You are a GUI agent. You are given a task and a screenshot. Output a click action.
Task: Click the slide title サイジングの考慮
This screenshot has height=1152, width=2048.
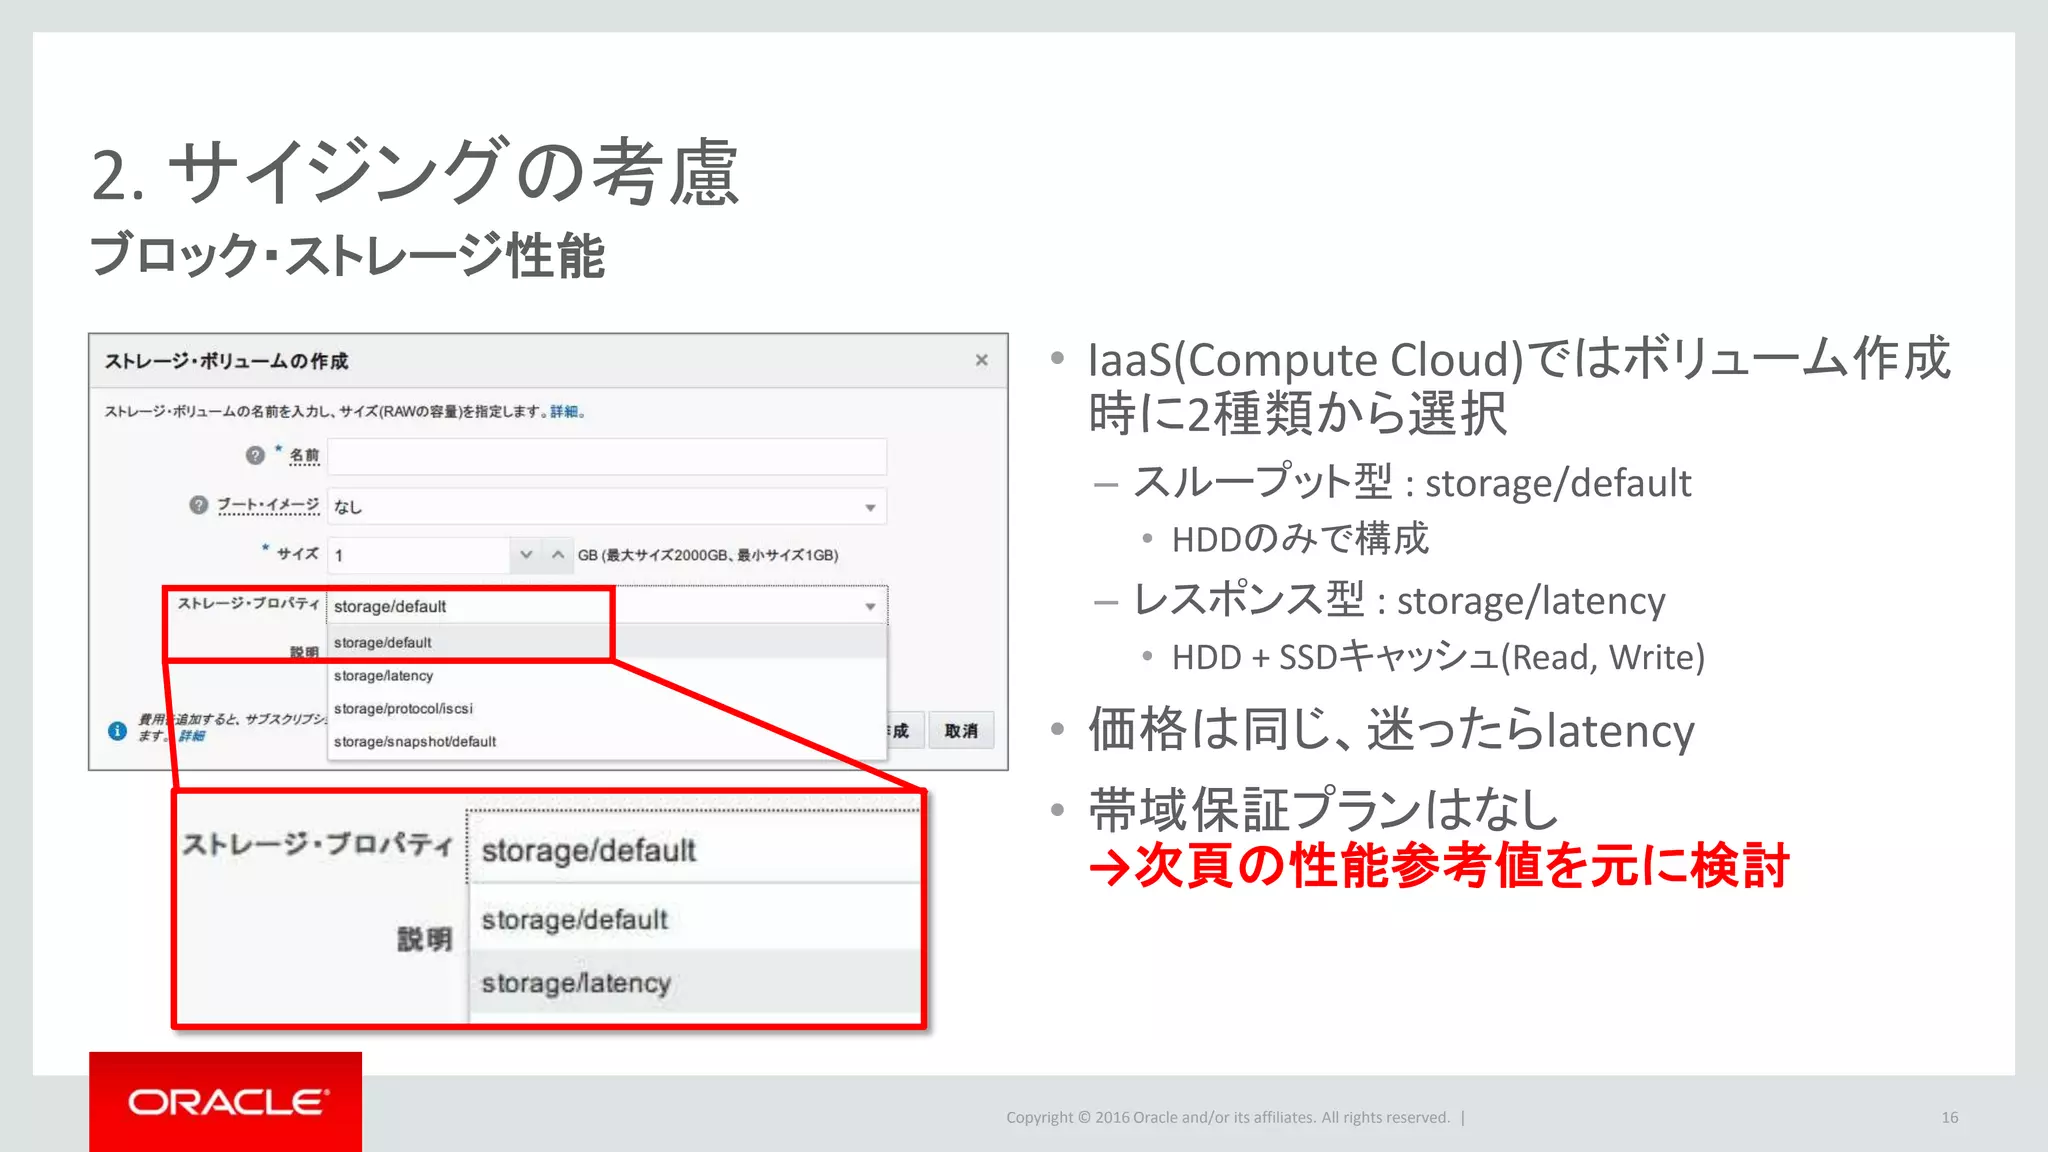(415, 172)
